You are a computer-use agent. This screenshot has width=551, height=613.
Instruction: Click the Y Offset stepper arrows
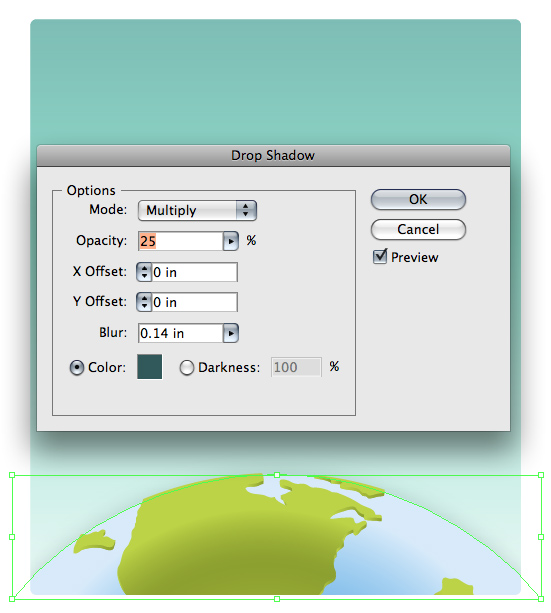(144, 302)
